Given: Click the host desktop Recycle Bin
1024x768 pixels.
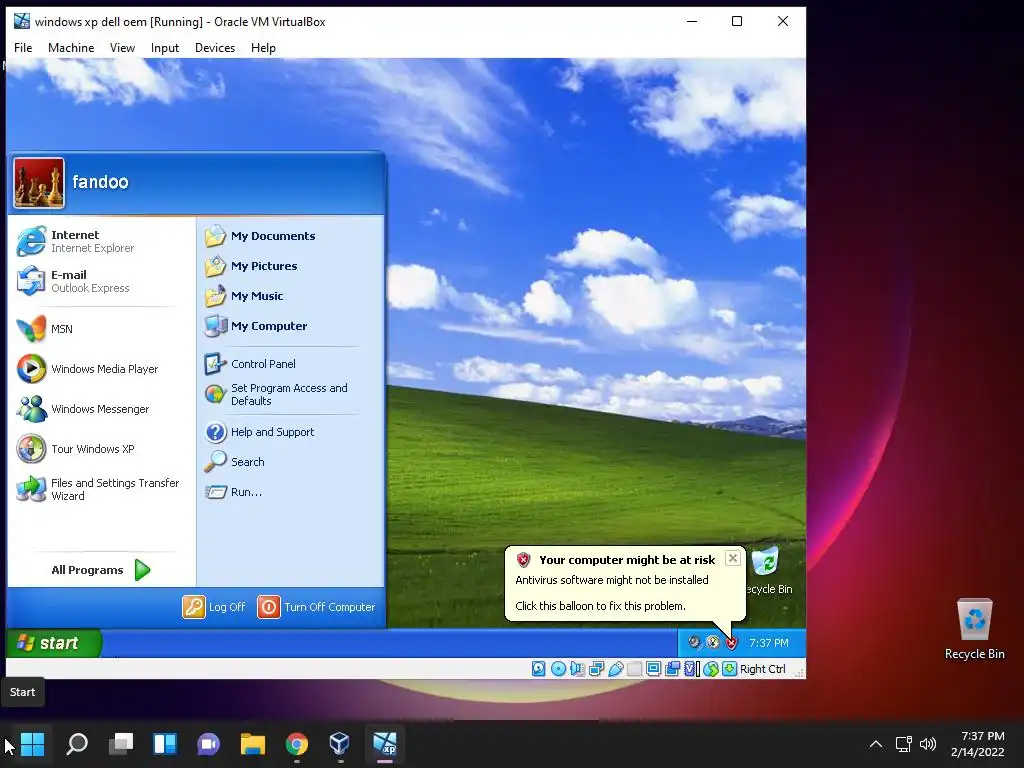Looking at the screenshot, I should tap(974, 629).
